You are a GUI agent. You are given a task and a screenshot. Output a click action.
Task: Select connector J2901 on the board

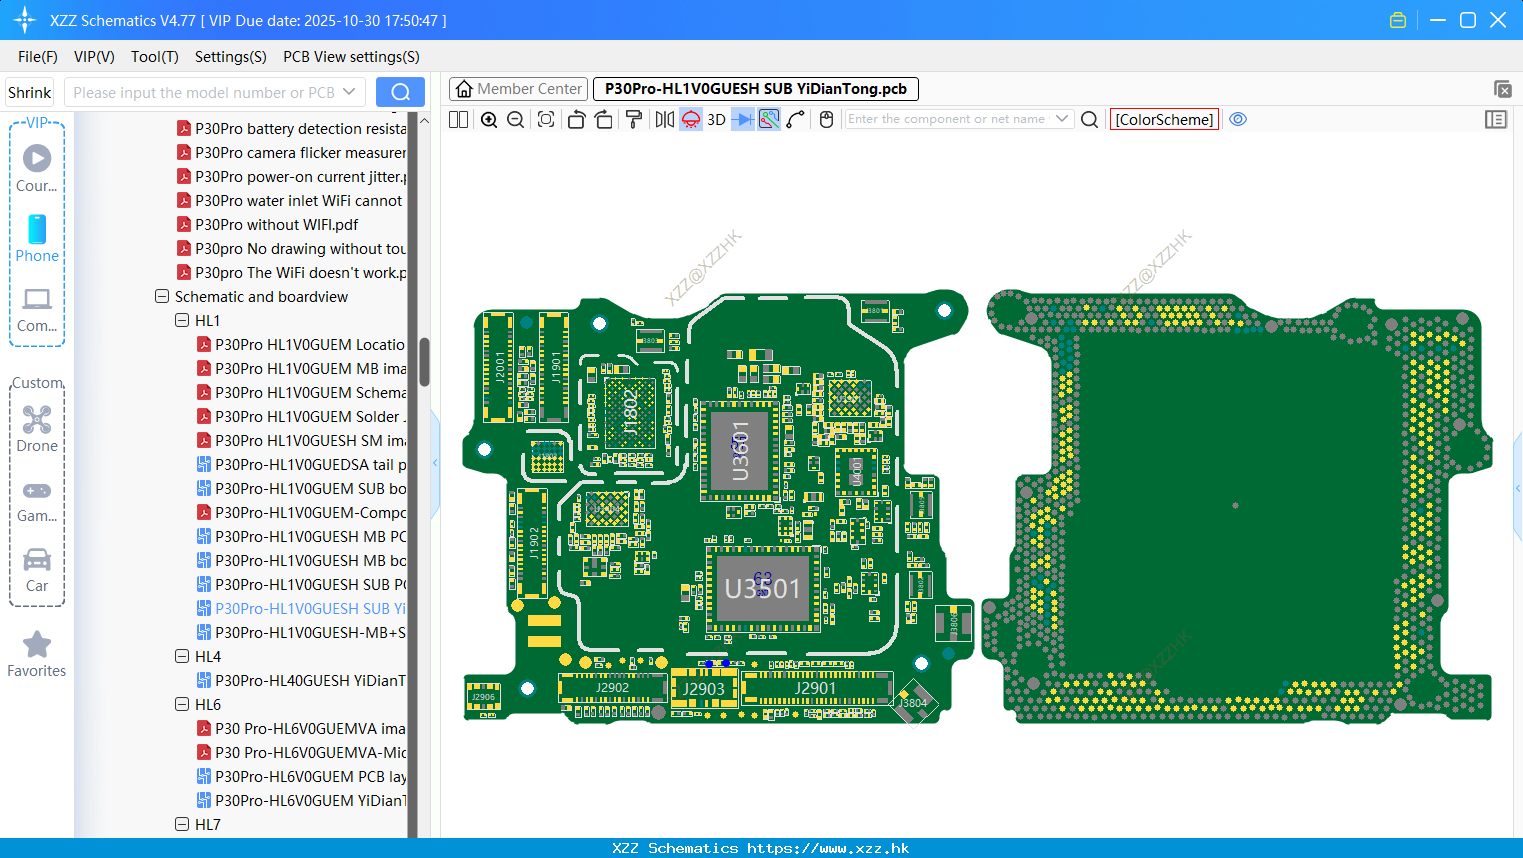[x=815, y=688]
